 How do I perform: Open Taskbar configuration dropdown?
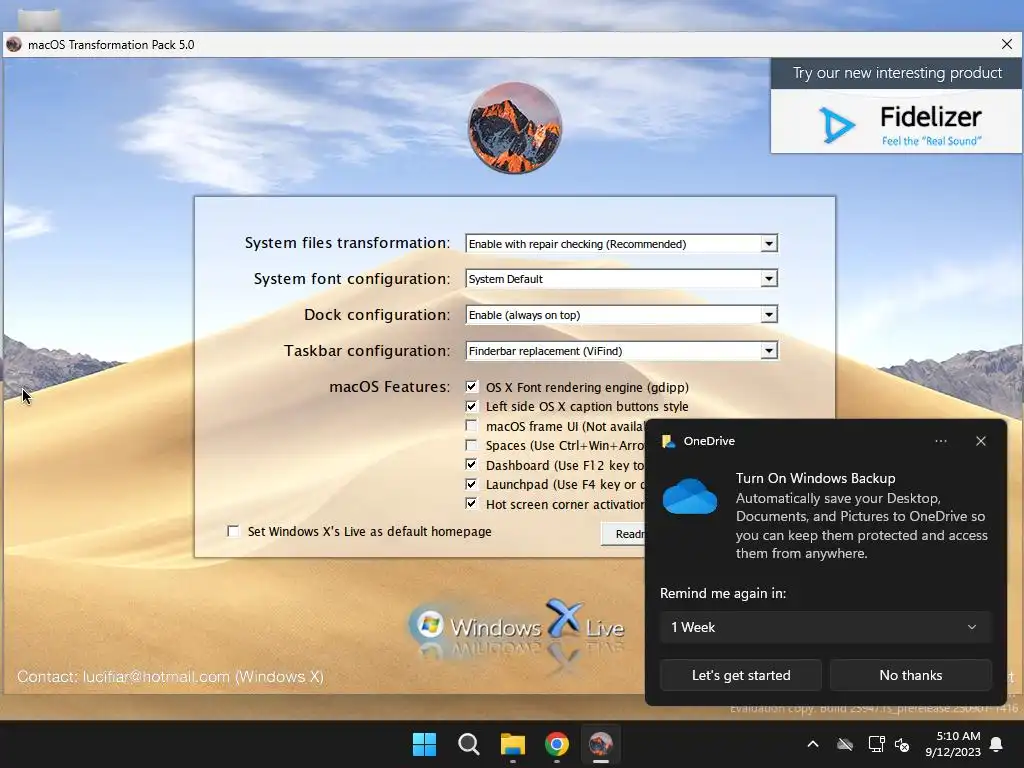tap(622, 351)
